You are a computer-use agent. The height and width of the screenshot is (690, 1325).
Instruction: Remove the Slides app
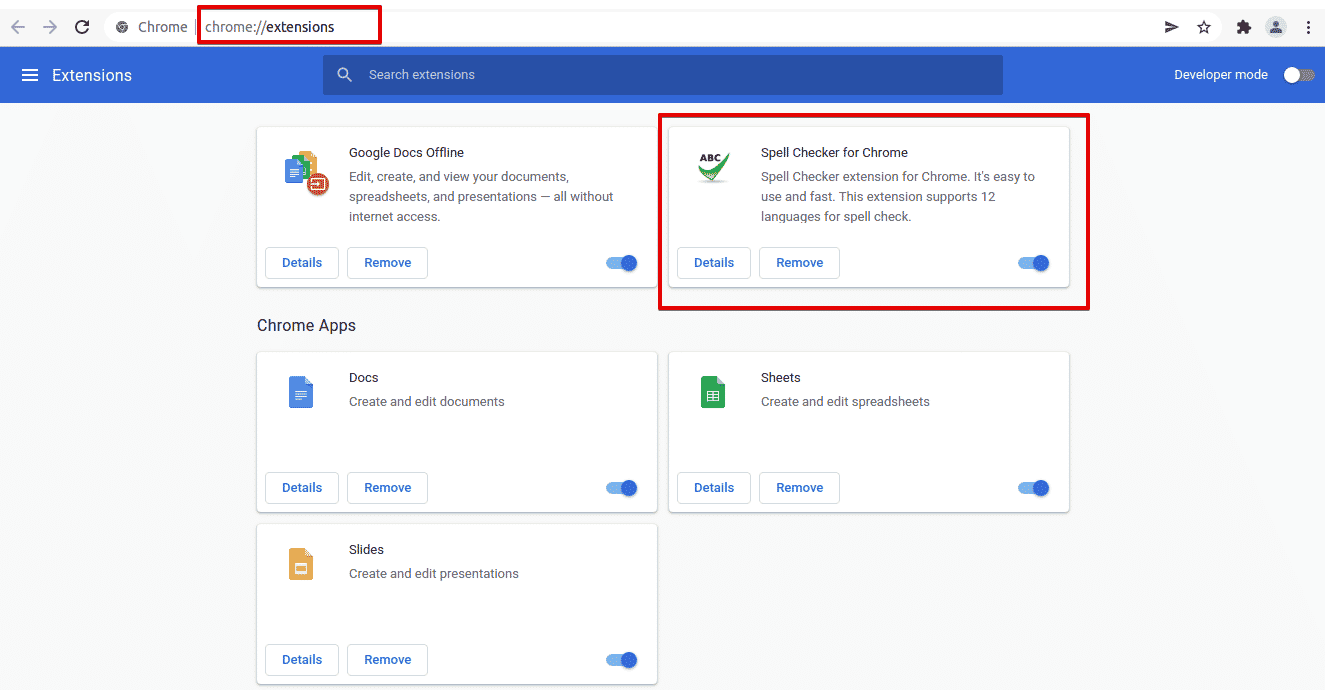tap(387, 660)
